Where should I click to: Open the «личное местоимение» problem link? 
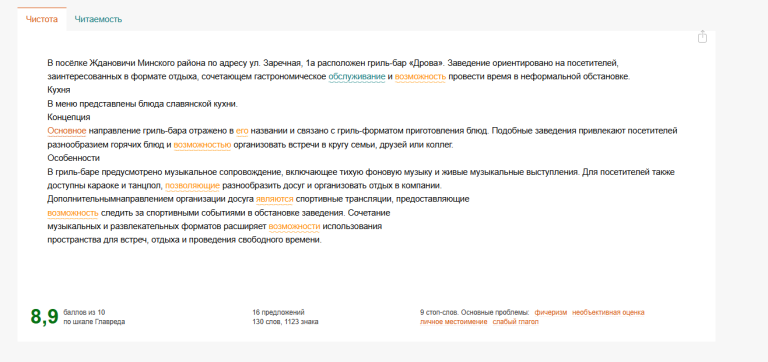(454, 322)
